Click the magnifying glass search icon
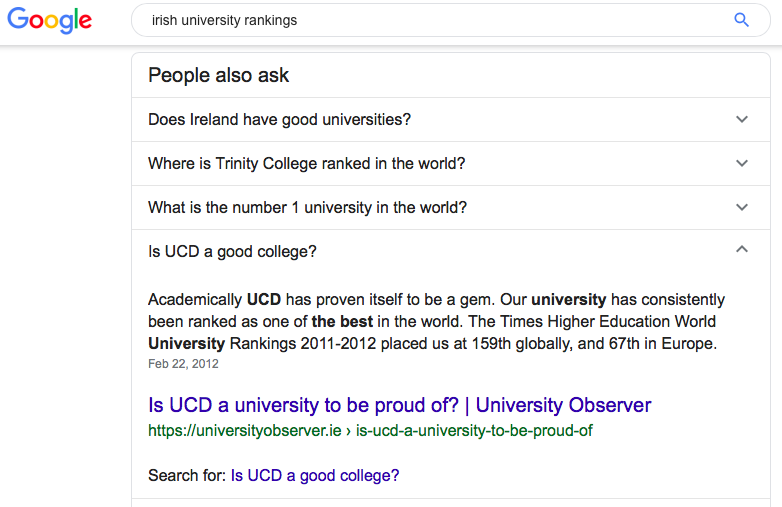This screenshot has width=782, height=507. pos(741,20)
